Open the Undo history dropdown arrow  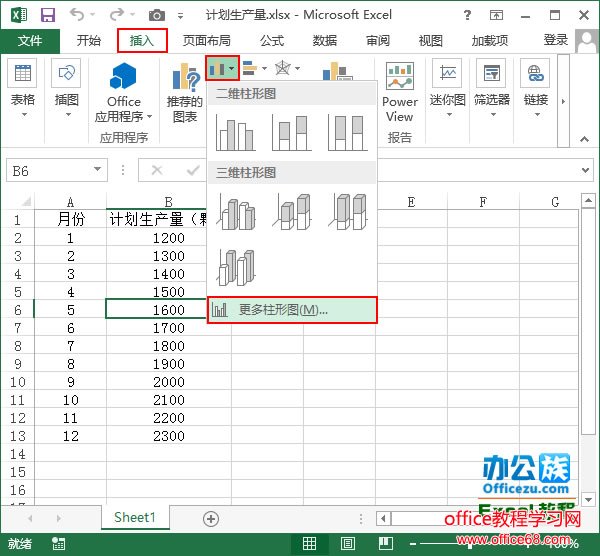pos(92,15)
